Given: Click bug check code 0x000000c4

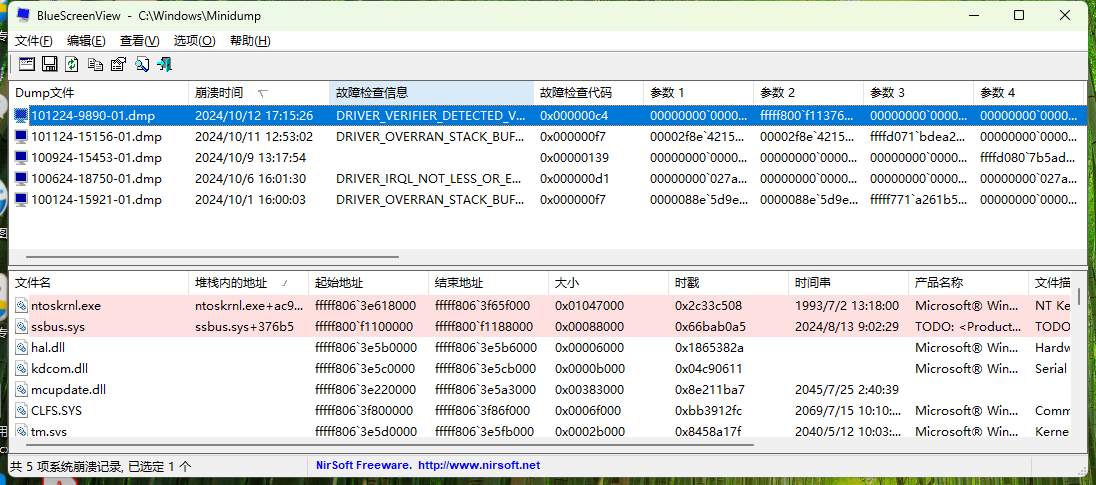Looking at the screenshot, I should click(575, 115).
